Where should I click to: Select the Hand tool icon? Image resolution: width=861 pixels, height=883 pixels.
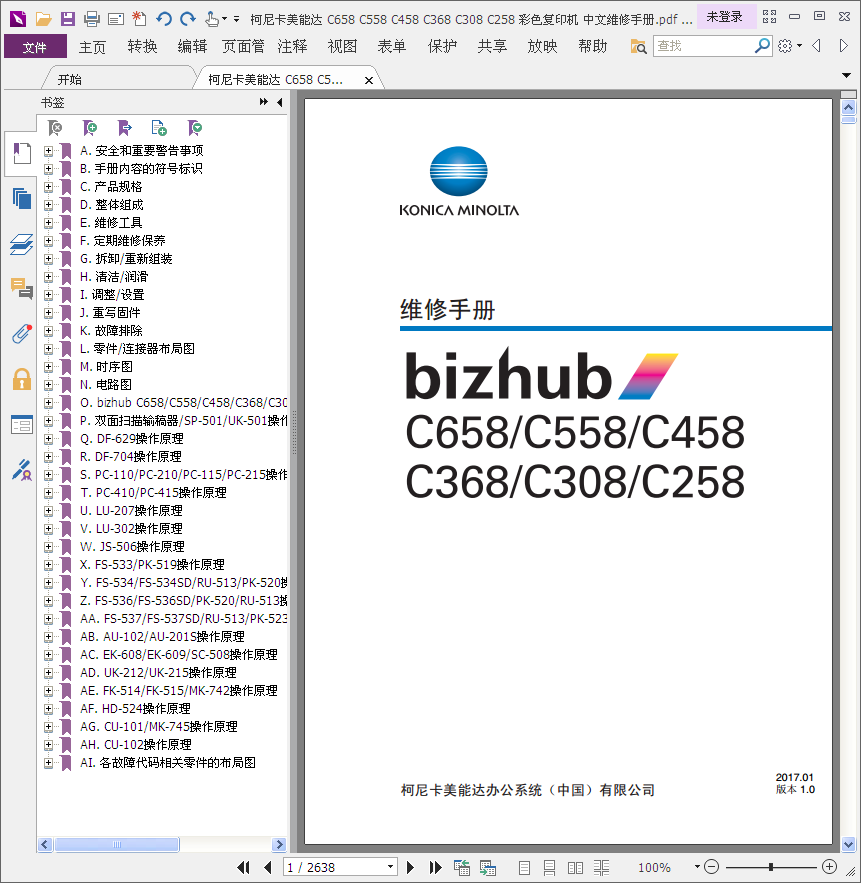pyautogui.click(x=212, y=20)
